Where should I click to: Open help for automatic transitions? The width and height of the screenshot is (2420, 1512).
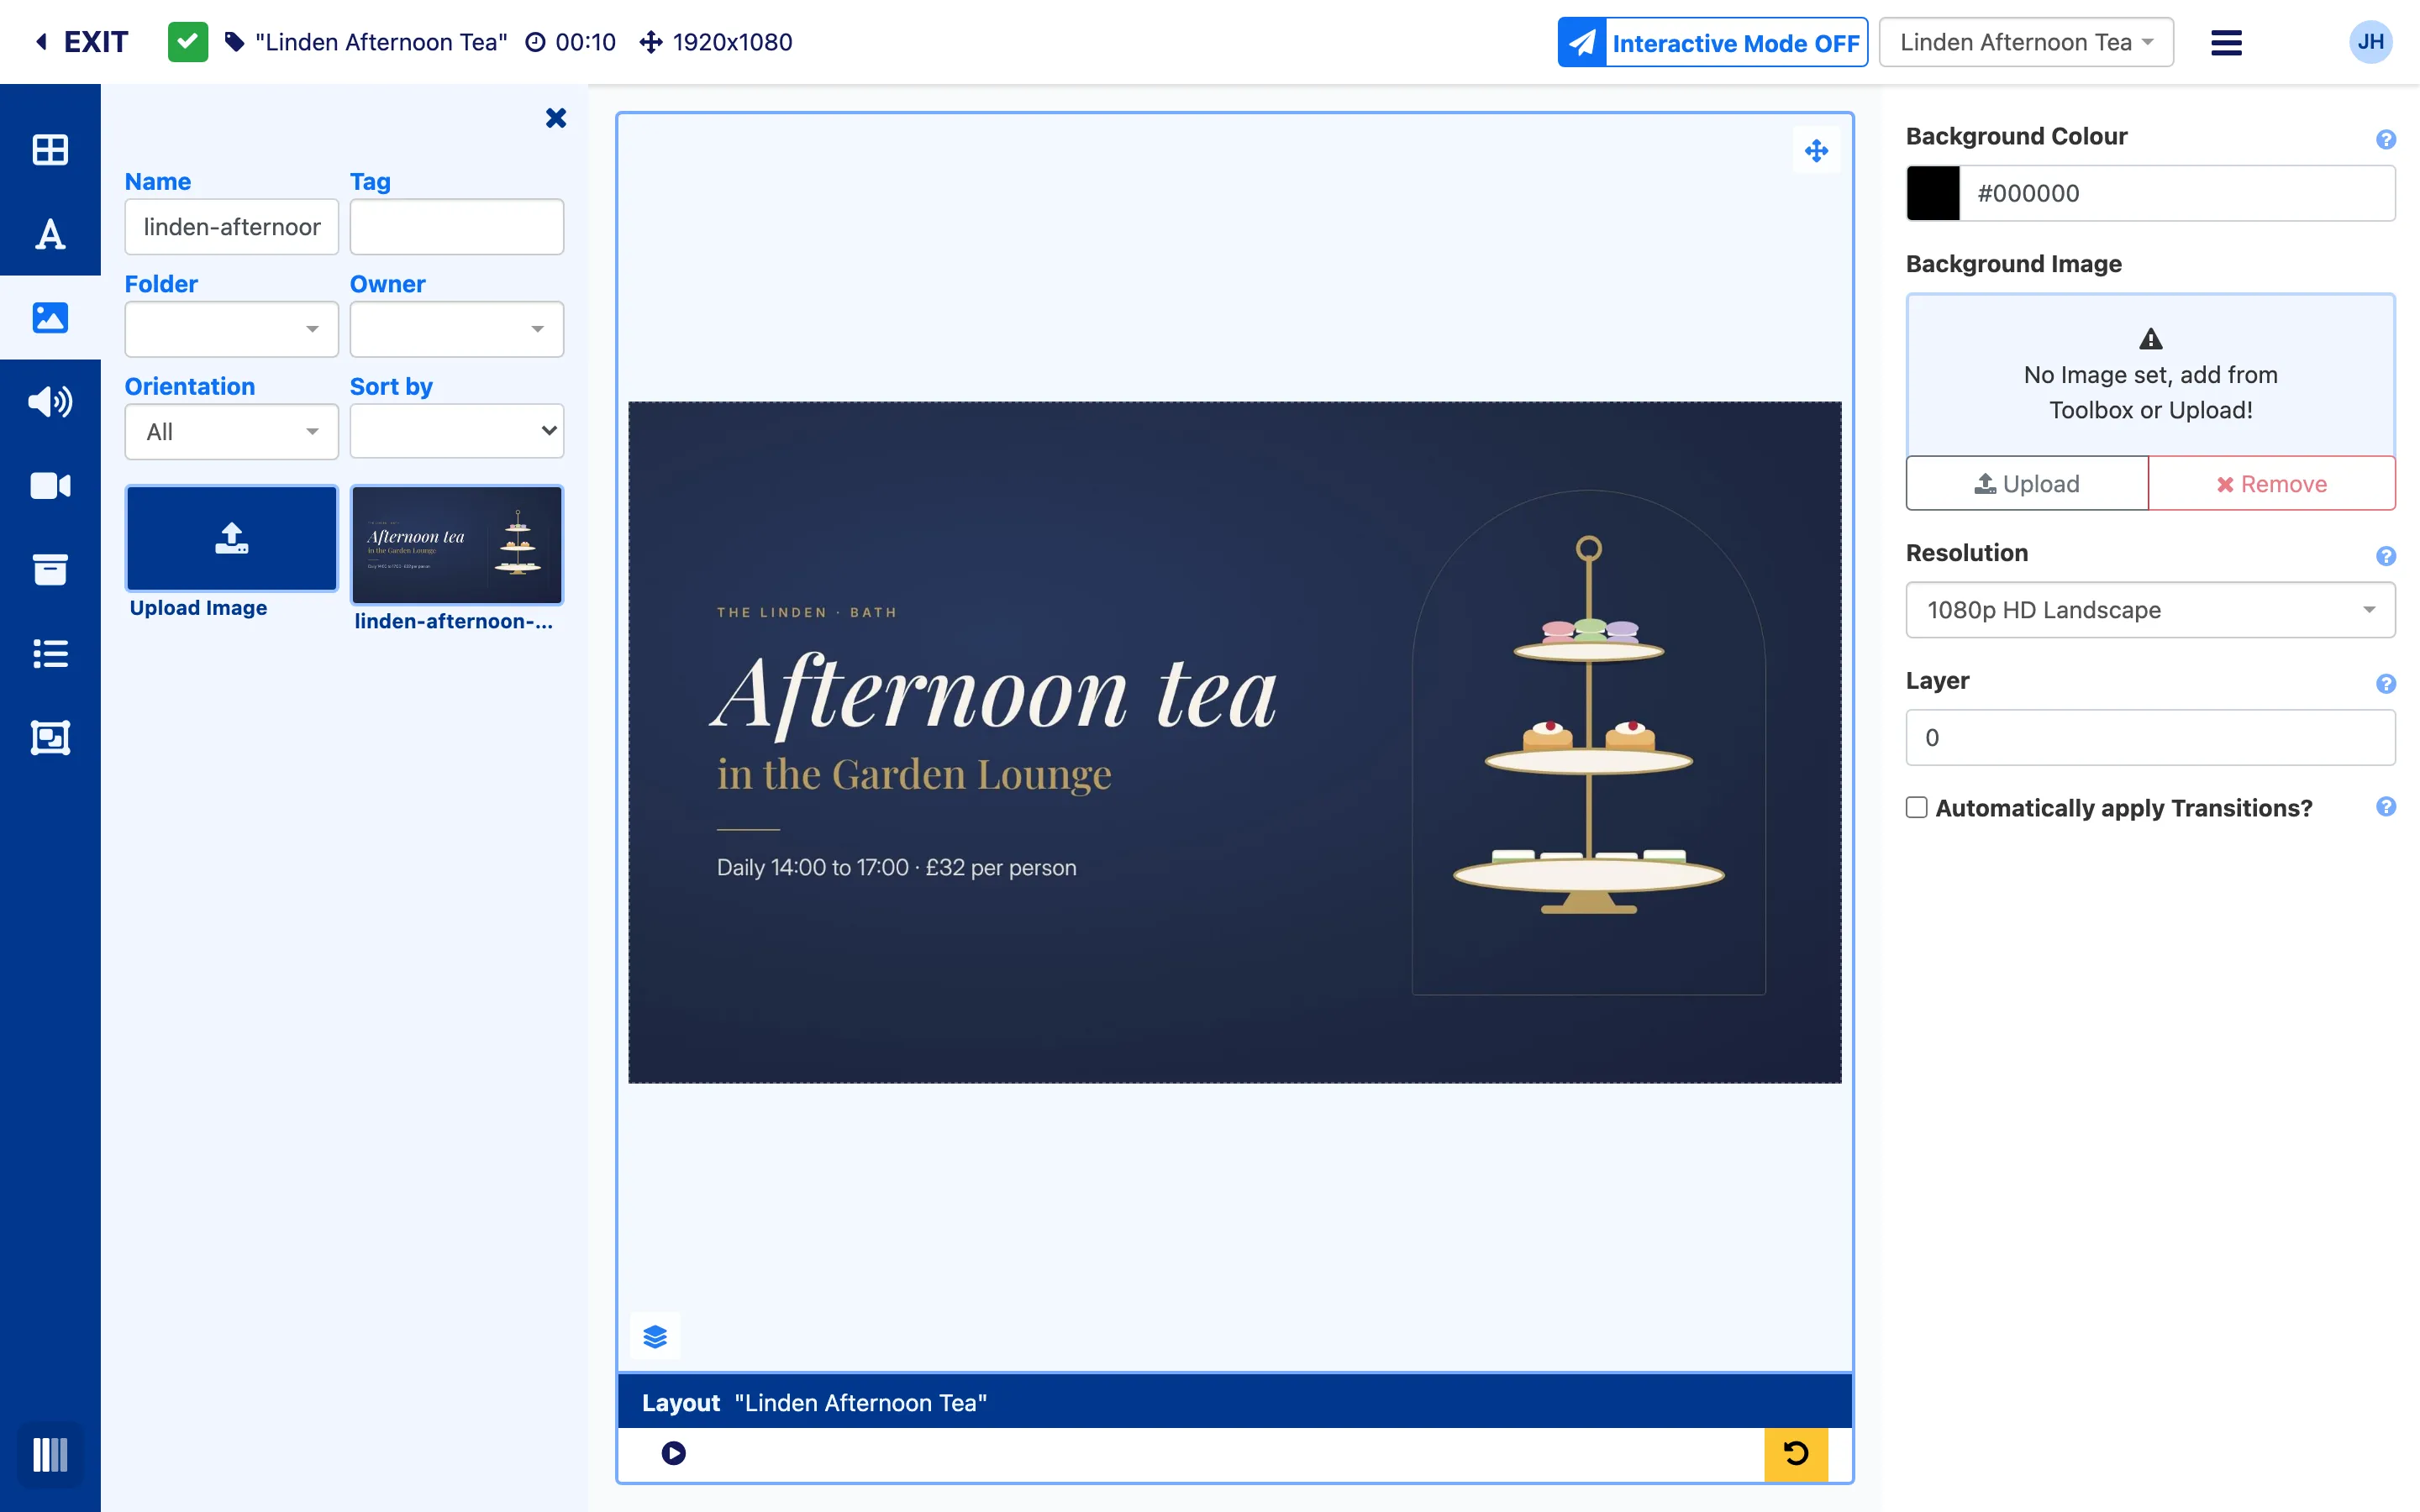(x=2386, y=807)
